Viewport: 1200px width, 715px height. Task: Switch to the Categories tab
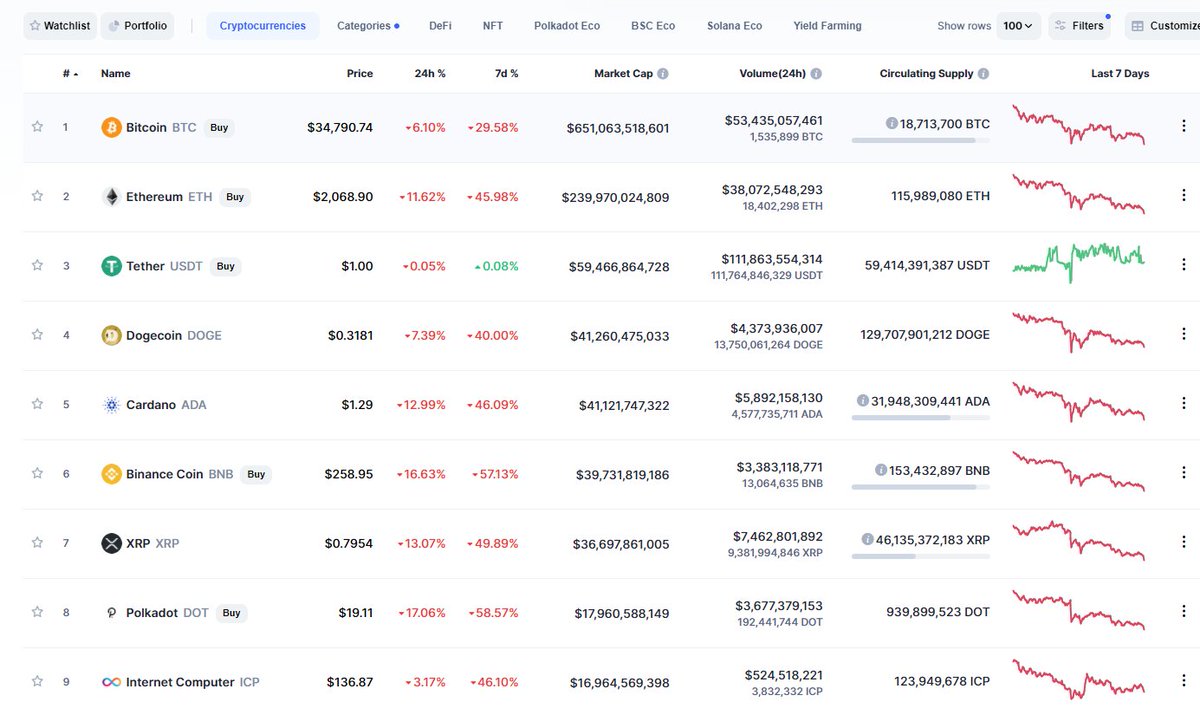click(367, 26)
